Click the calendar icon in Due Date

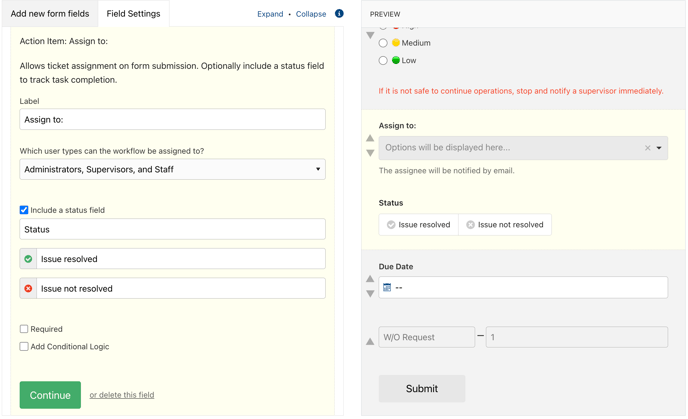tap(387, 287)
